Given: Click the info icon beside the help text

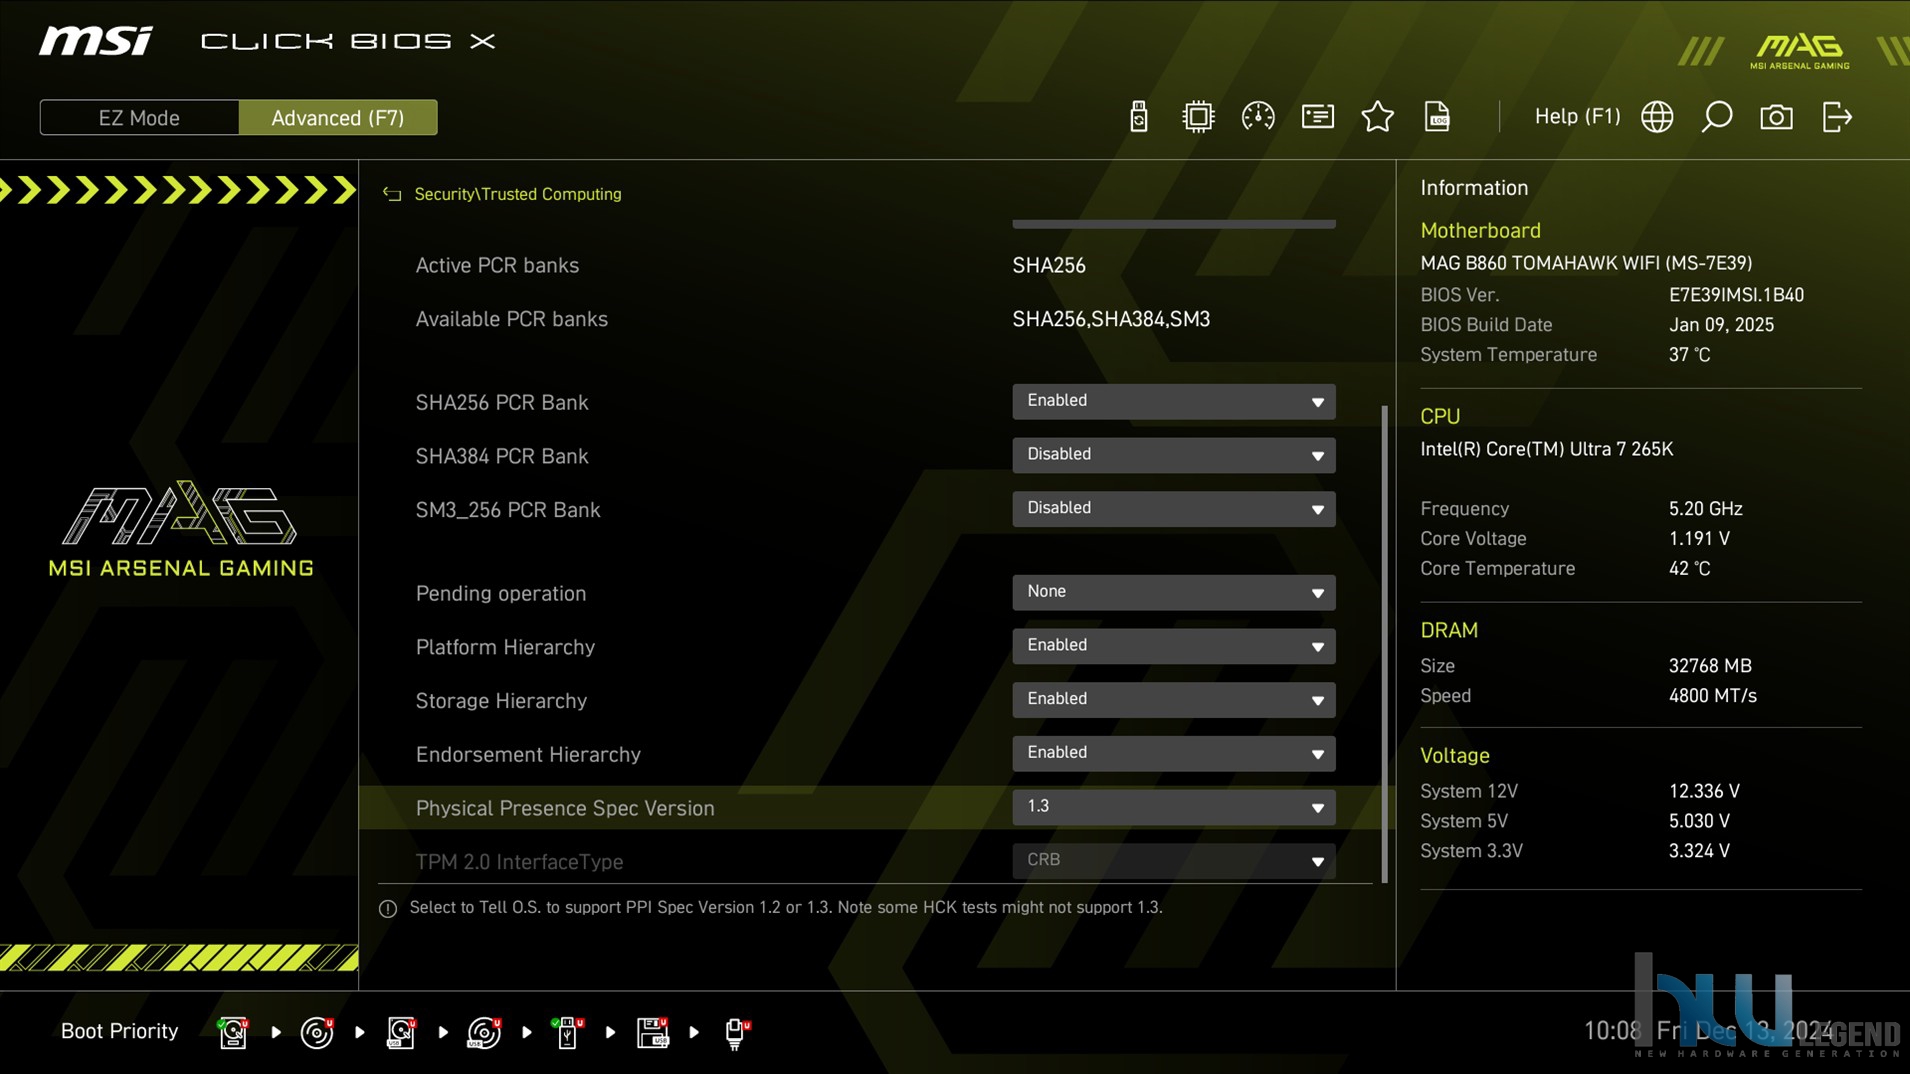Looking at the screenshot, I should pyautogui.click(x=388, y=908).
